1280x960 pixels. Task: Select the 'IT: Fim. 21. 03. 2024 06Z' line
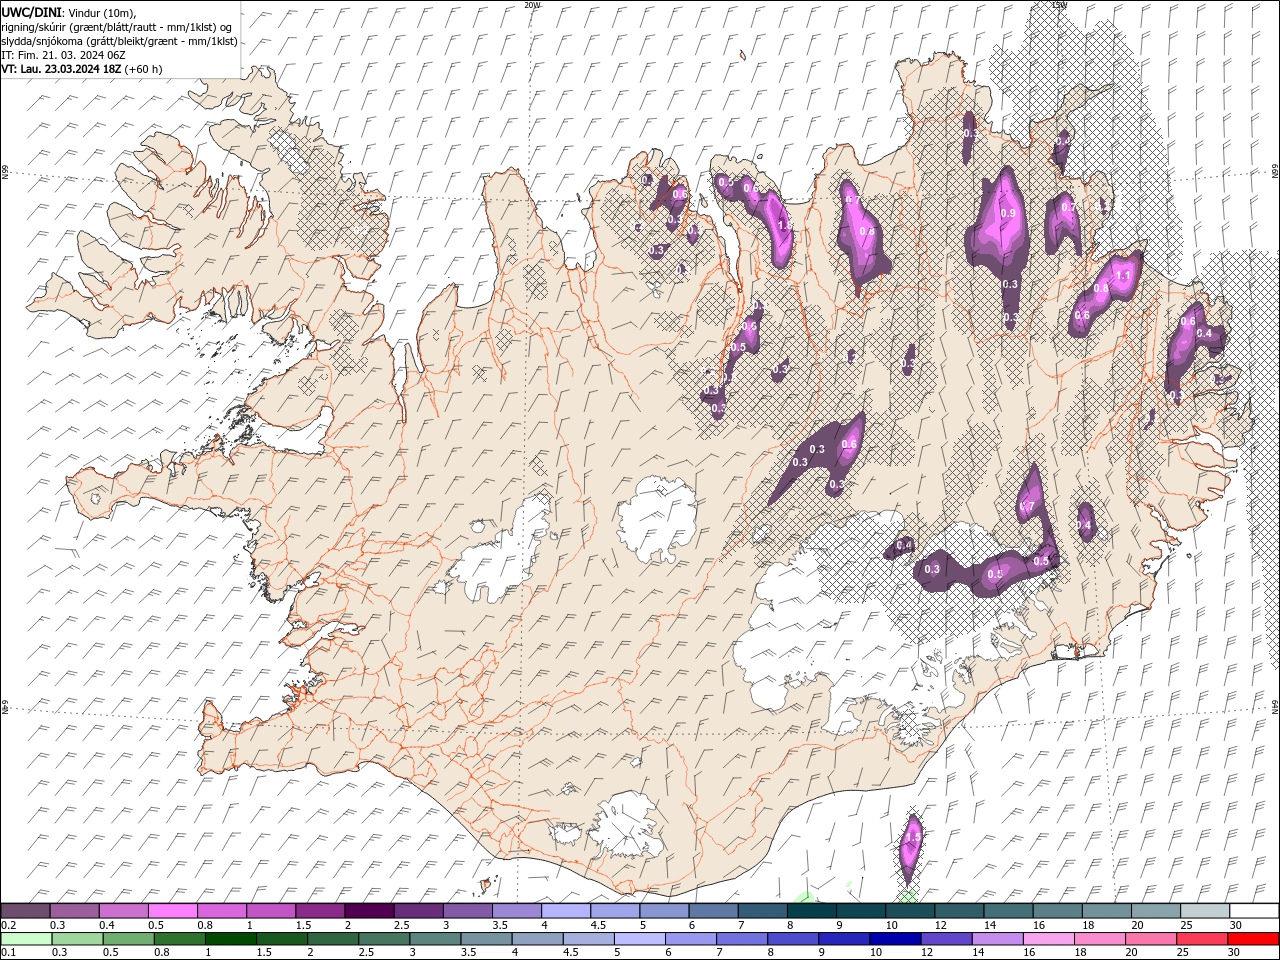[63, 55]
